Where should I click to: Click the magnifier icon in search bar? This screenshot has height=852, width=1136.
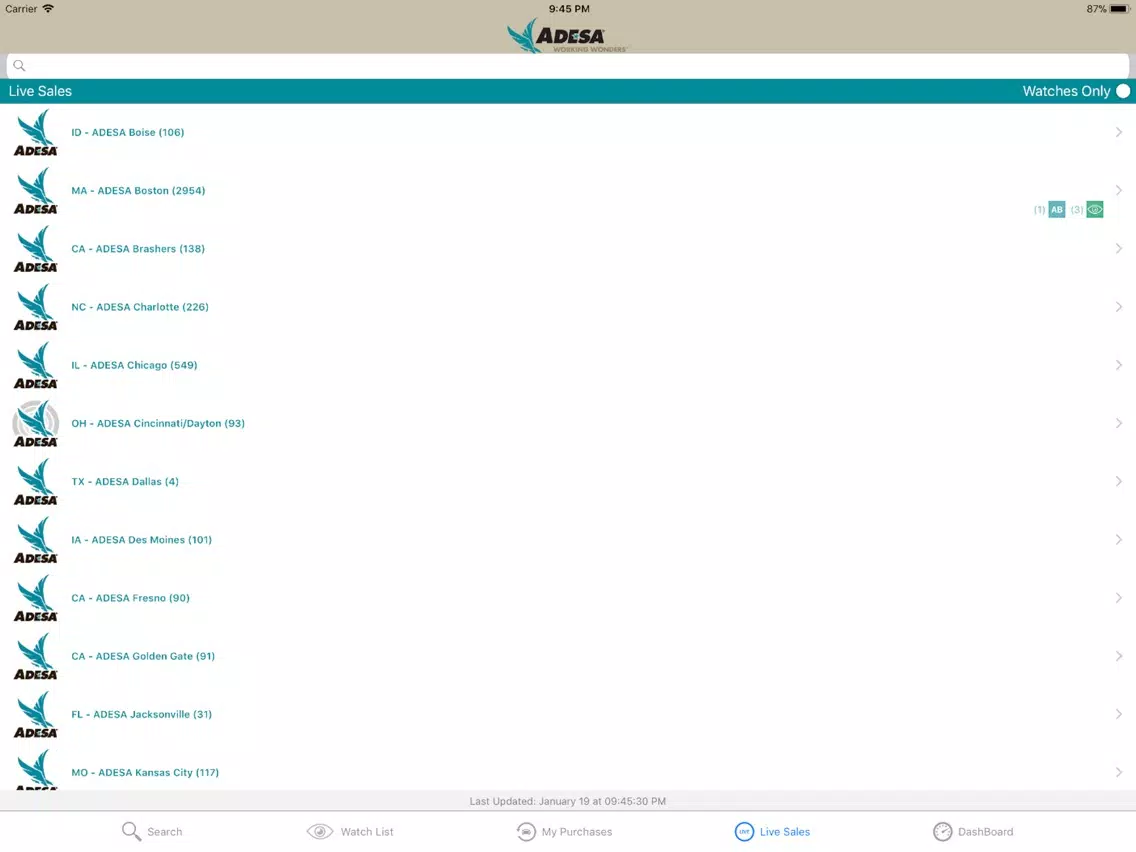(x=20, y=66)
